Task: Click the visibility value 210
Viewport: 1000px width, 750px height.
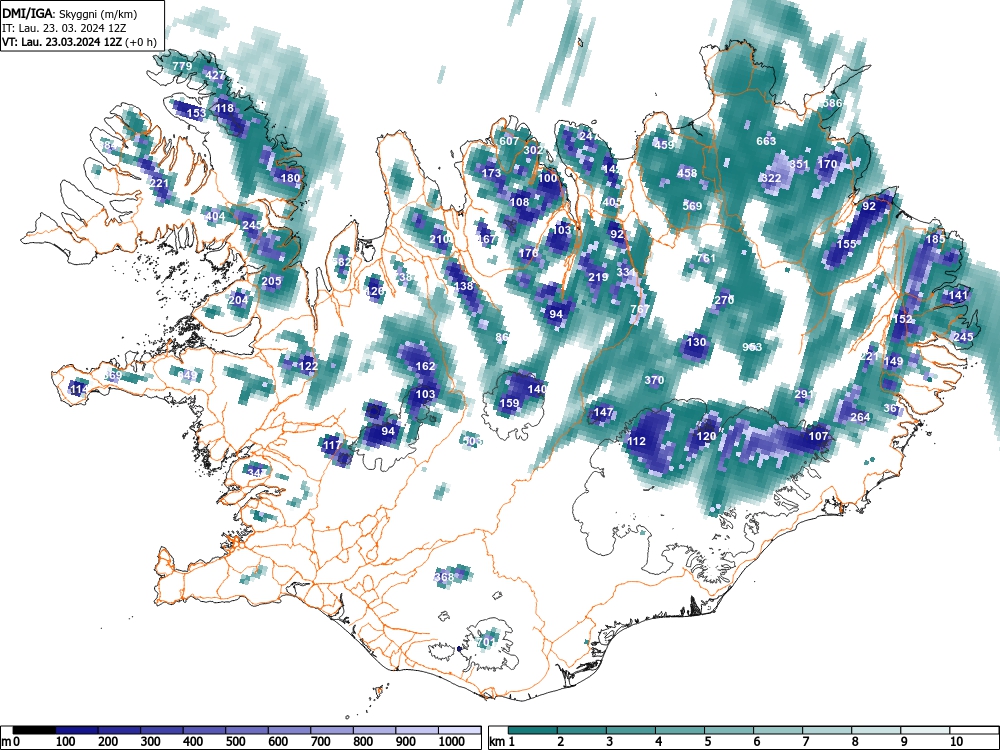Action: click(x=439, y=240)
